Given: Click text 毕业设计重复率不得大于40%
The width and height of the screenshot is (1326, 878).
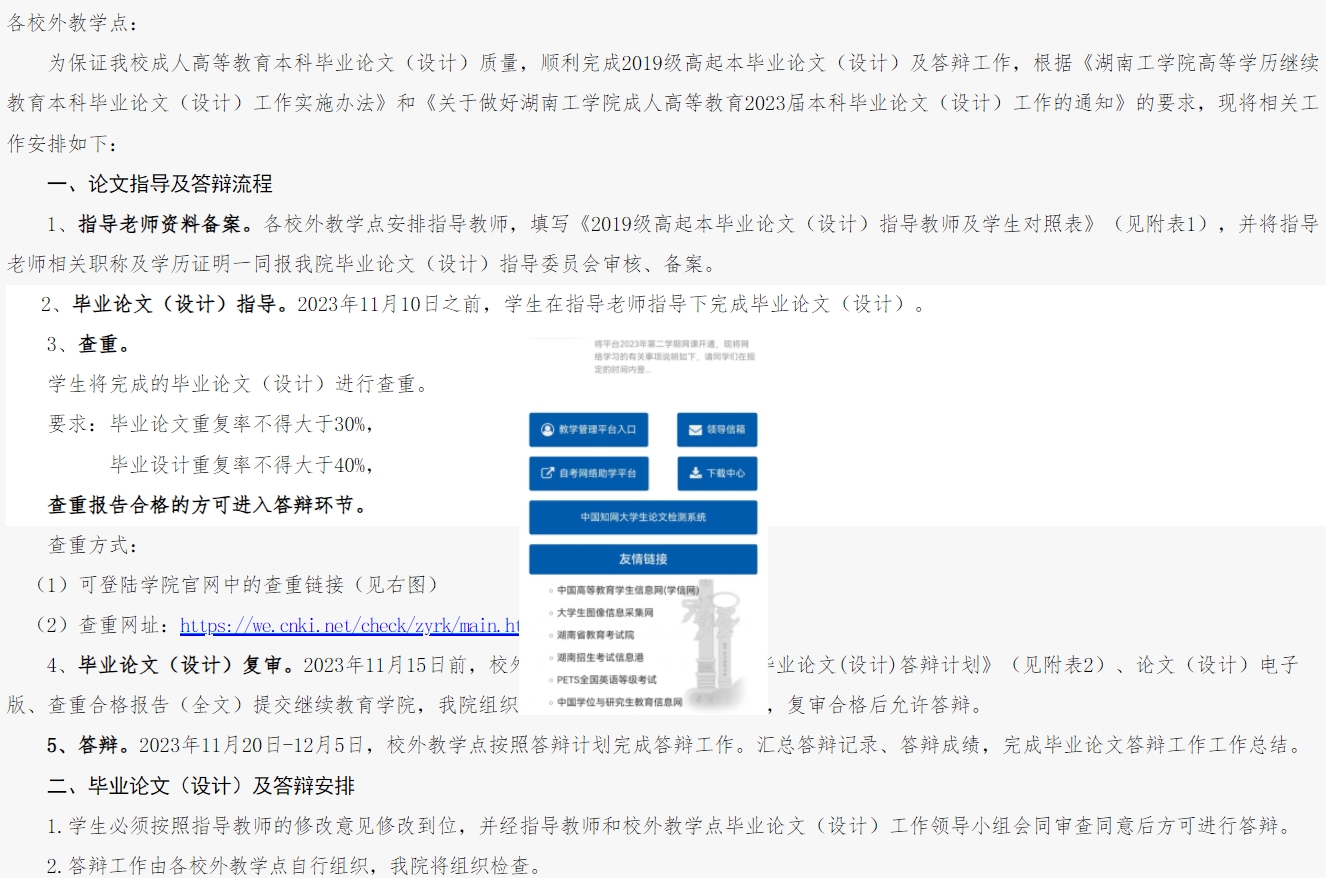Looking at the screenshot, I should (238, 464).
